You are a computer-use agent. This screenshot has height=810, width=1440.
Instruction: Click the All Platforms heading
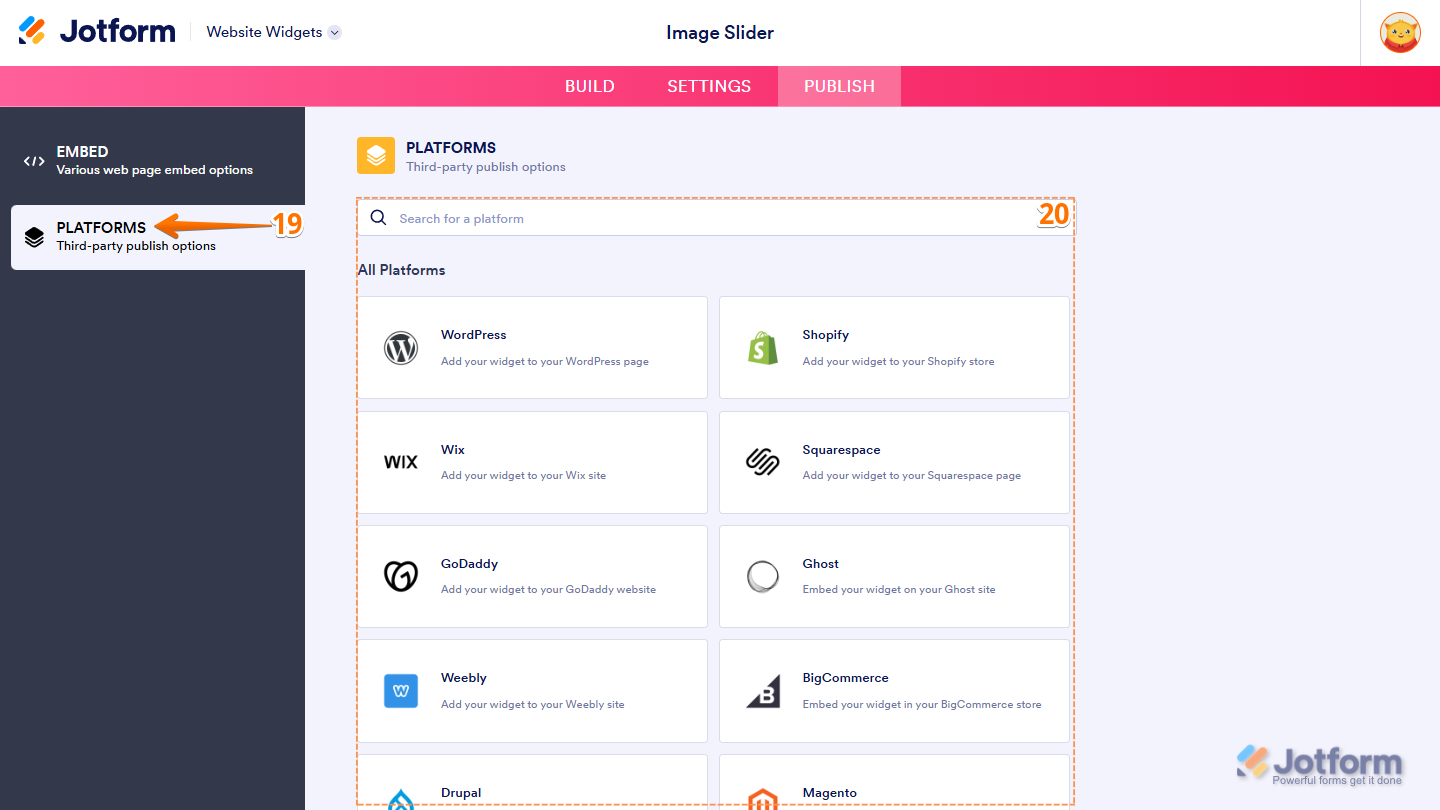[x=402, y=270]
